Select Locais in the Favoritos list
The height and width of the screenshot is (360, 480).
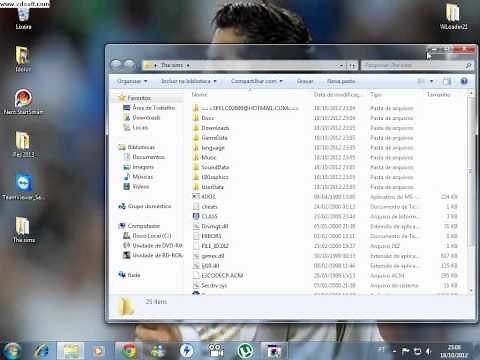(136, 127)
